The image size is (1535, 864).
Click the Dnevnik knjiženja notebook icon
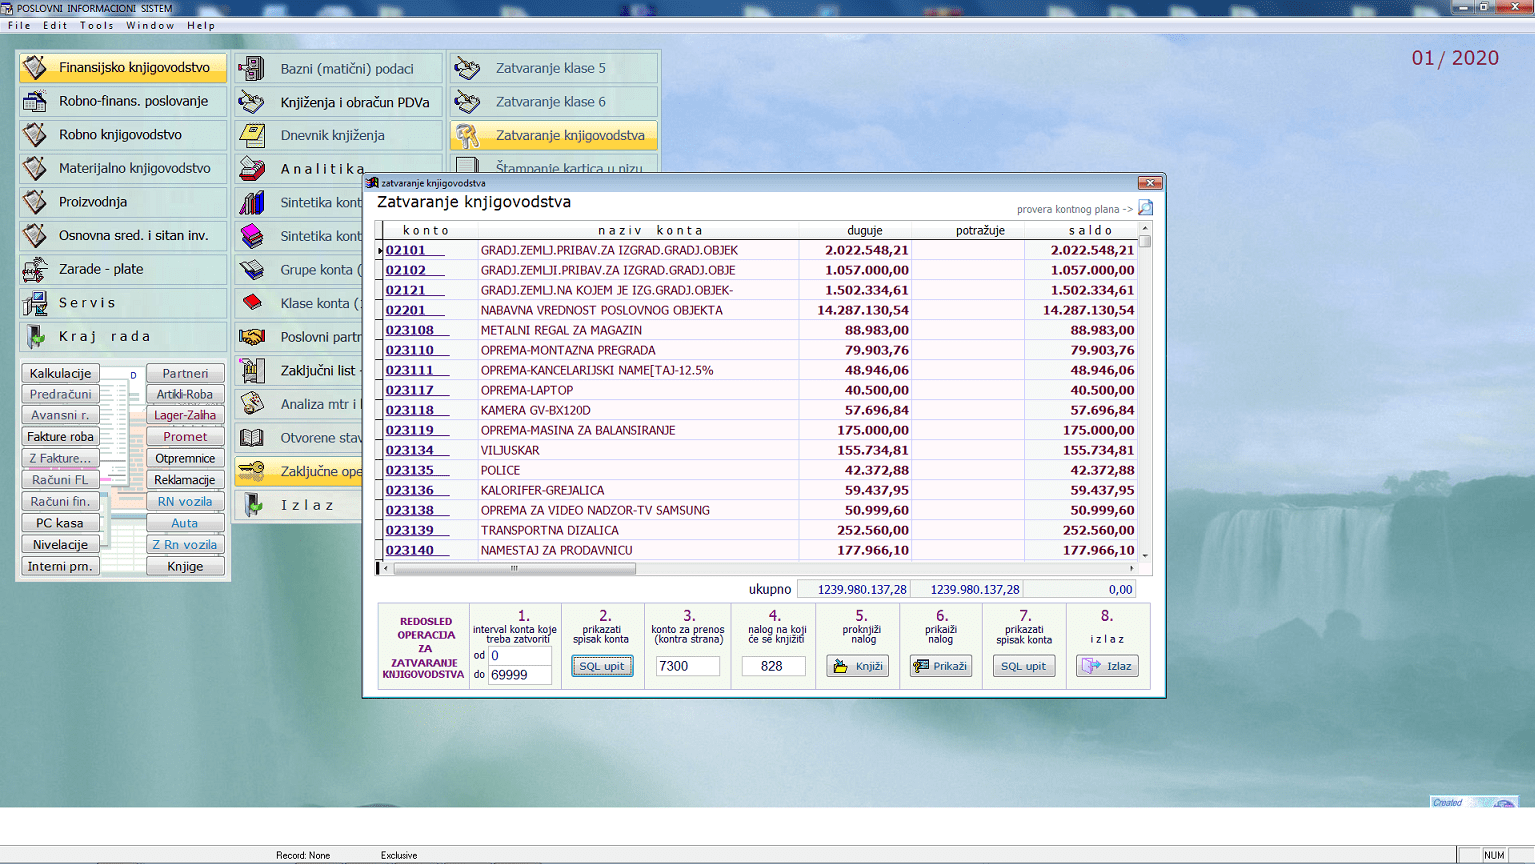[x=252, y=135]
